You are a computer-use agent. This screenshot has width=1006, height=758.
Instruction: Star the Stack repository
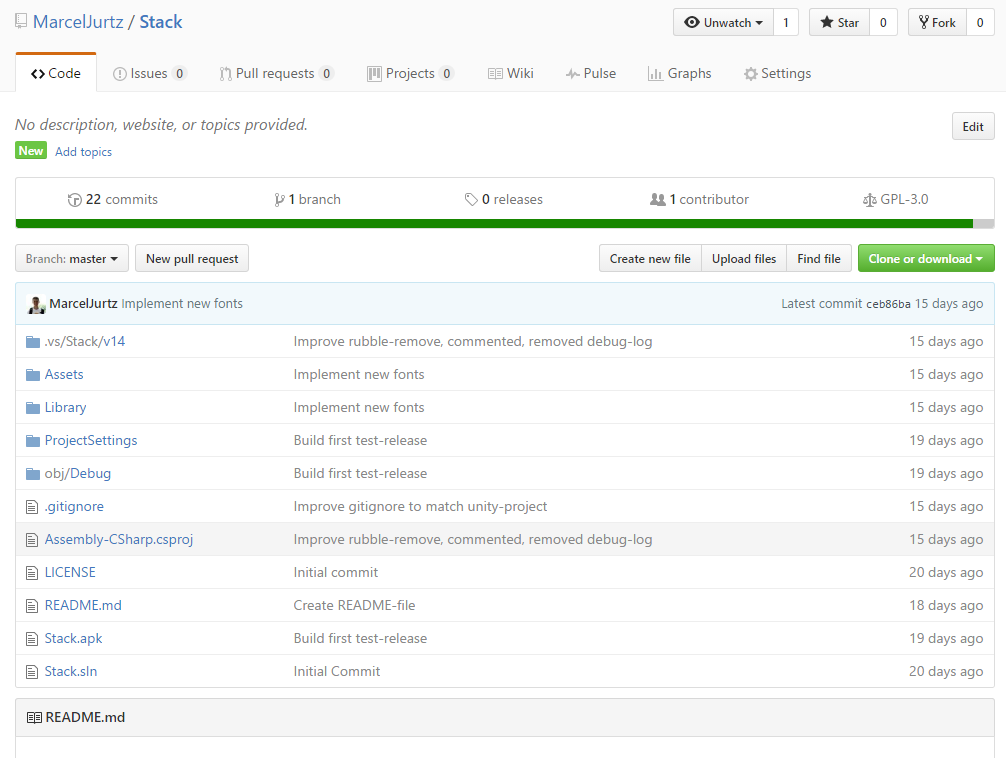(839, 22)
